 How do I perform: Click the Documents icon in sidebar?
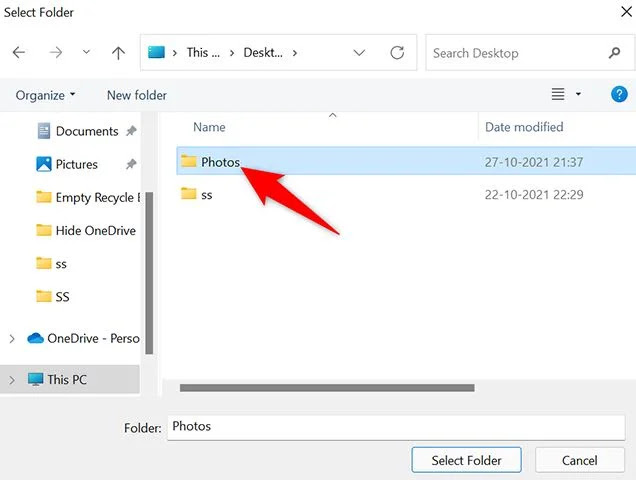[x=44, y=131]
